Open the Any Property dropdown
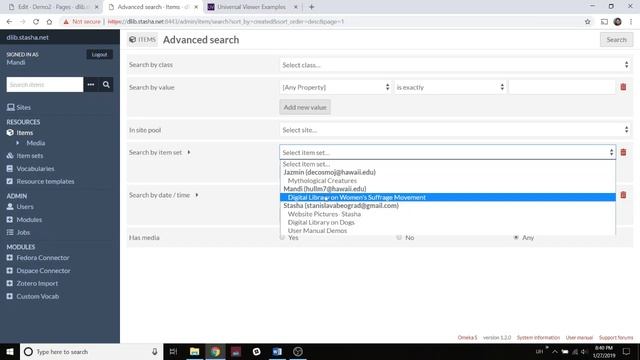 tap(336, 87)
